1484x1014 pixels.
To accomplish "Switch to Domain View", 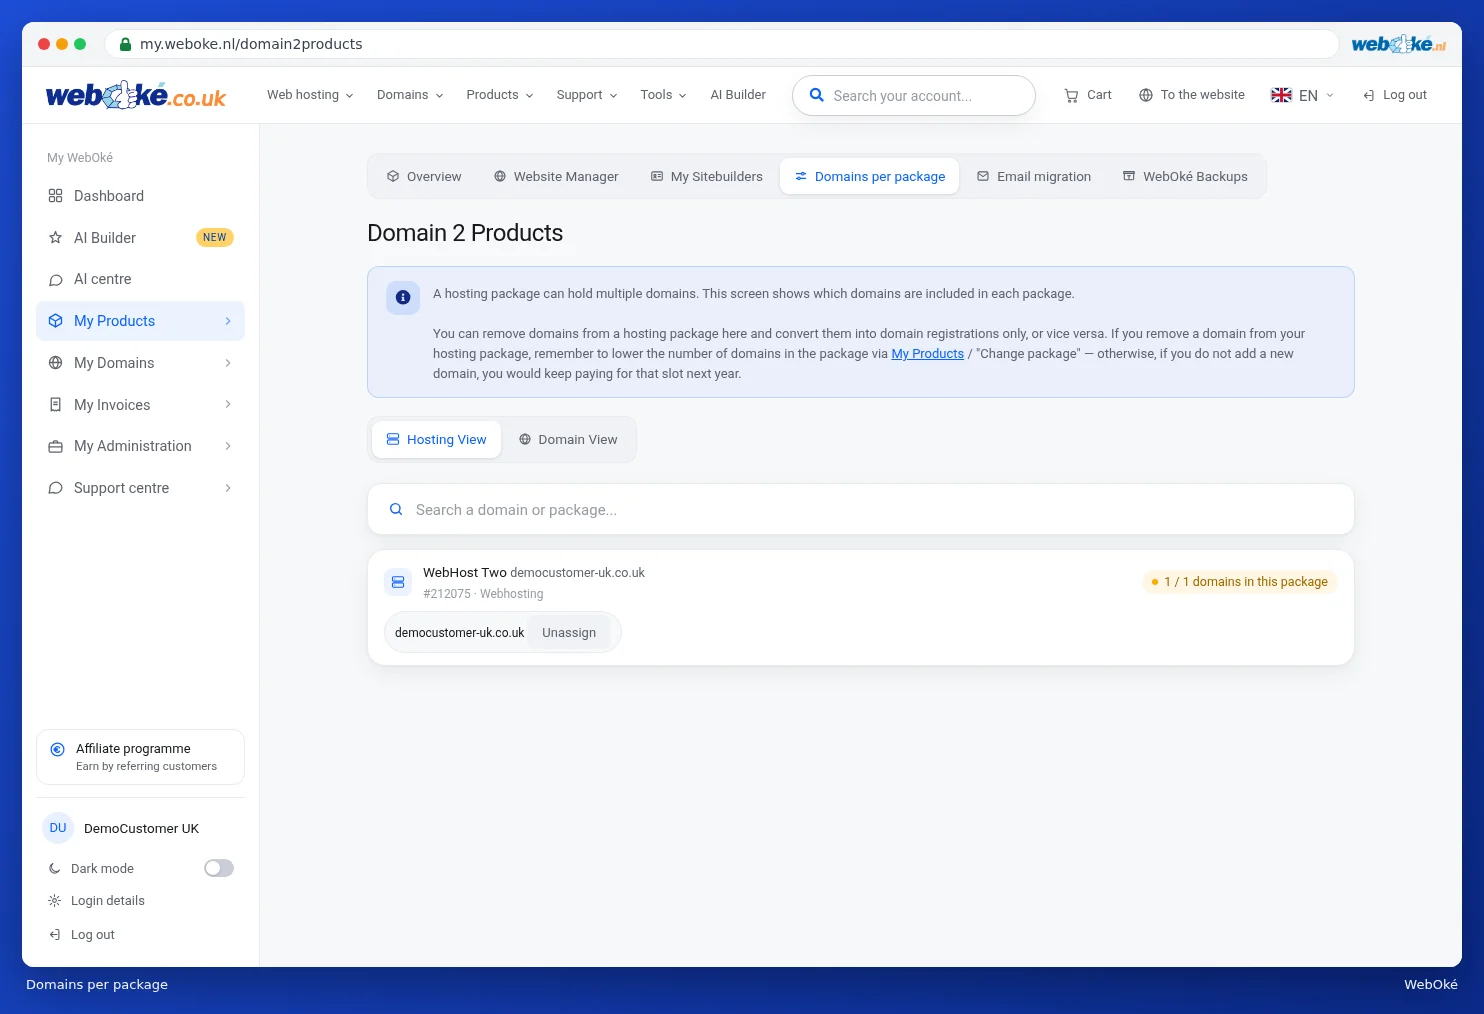I will tap(568, 439).
